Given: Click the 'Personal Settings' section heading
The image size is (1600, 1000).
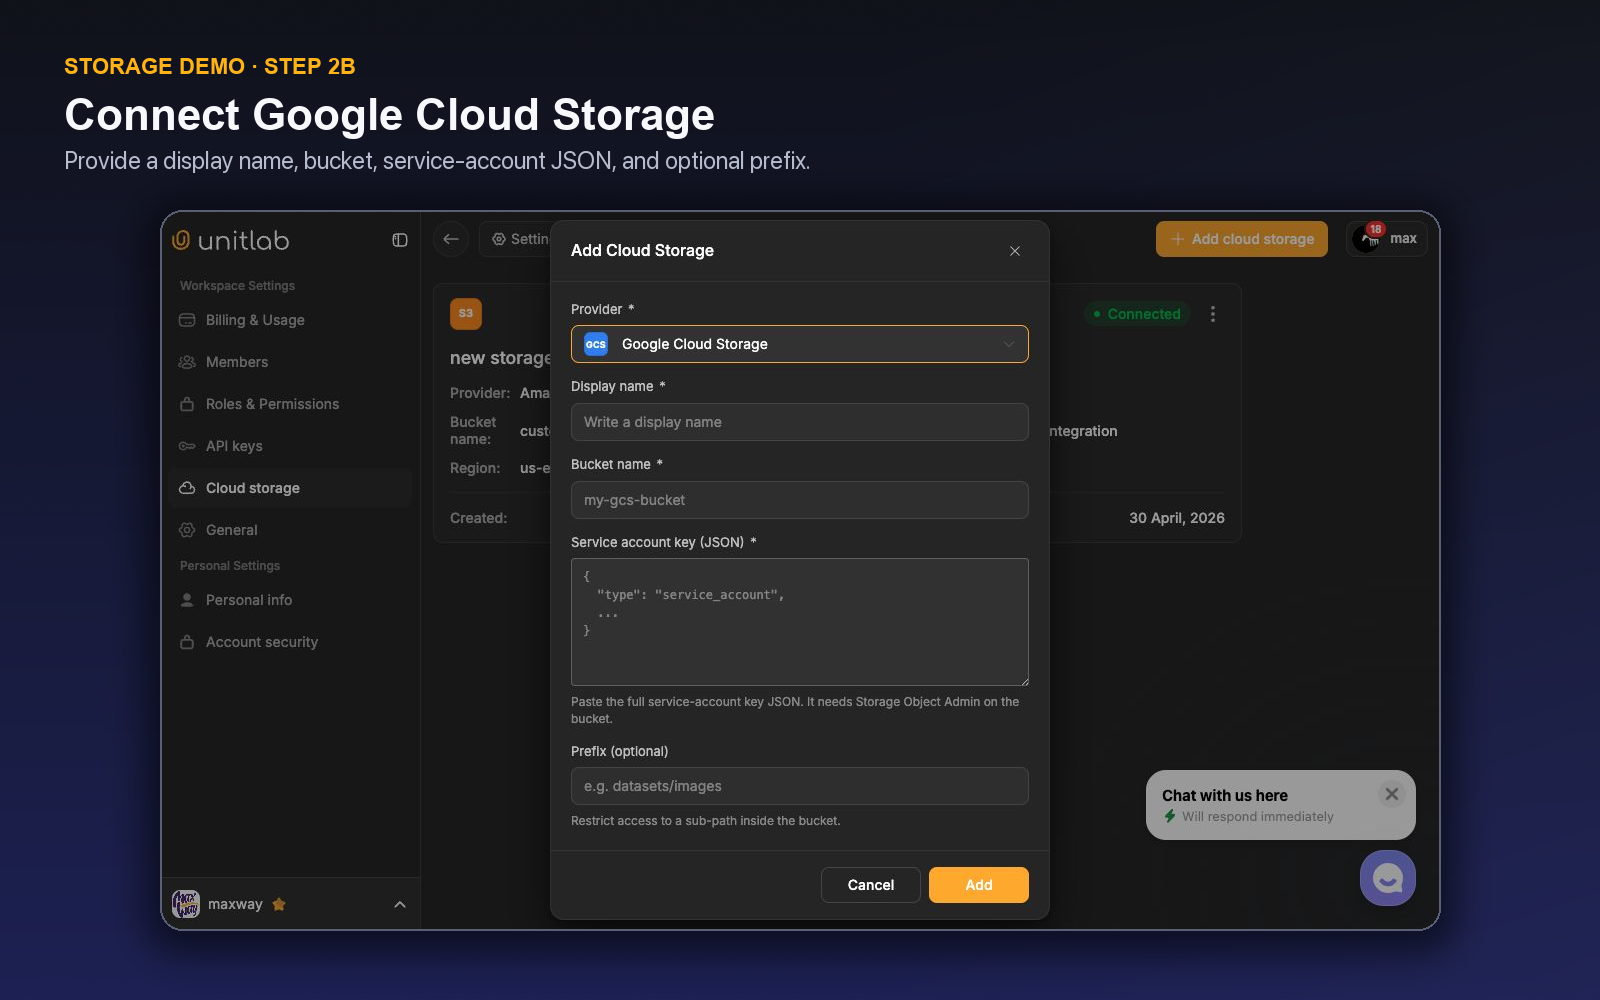Looking at the screenshot, I should pos(230,566).
